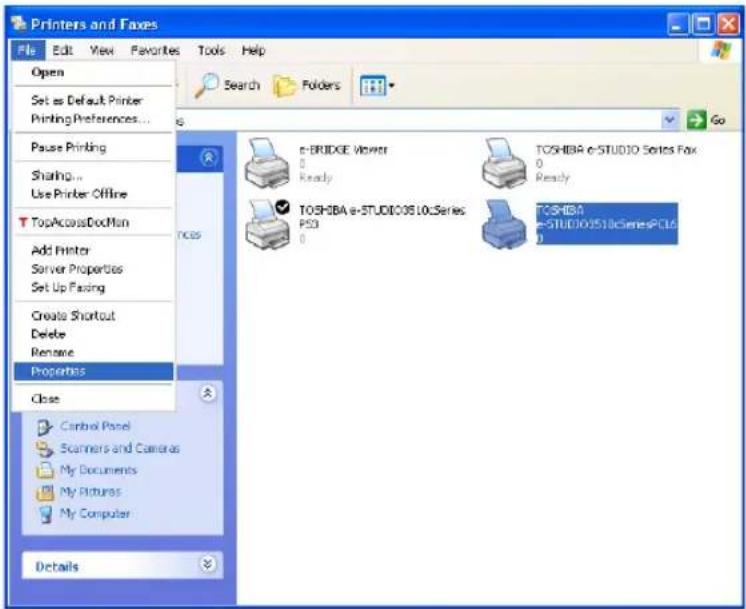Viewport: 746px width, 609px height.
Task: Choose Open in the File menu
Action: 94,72
